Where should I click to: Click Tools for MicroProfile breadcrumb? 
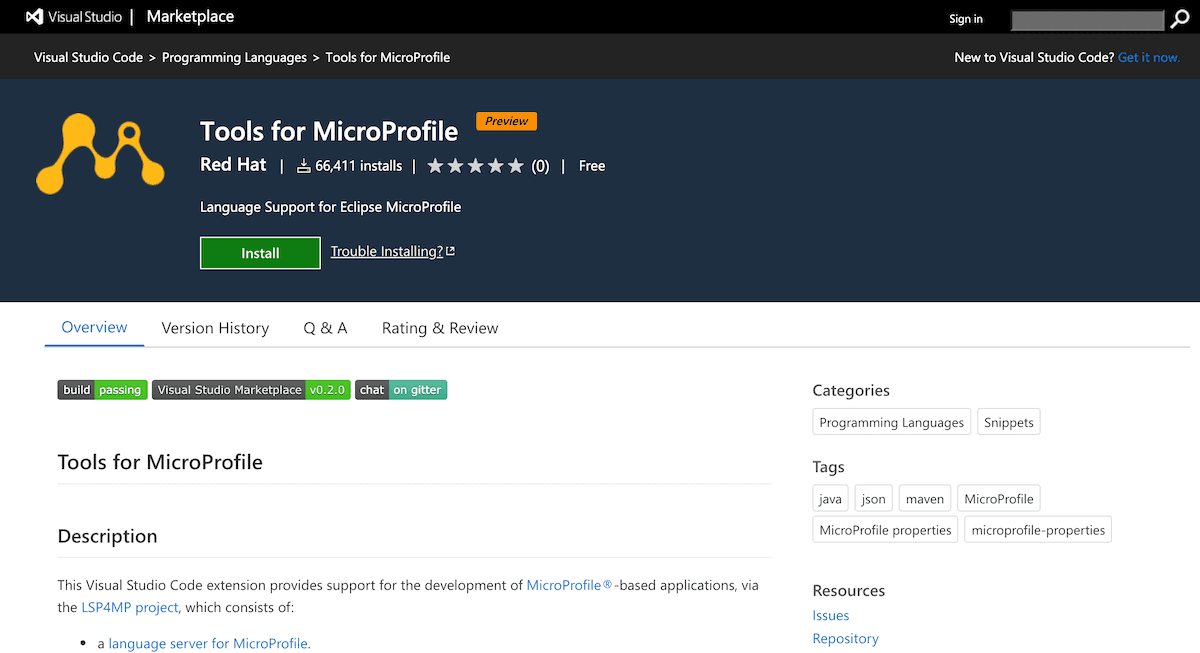click(x=388, y=57)
